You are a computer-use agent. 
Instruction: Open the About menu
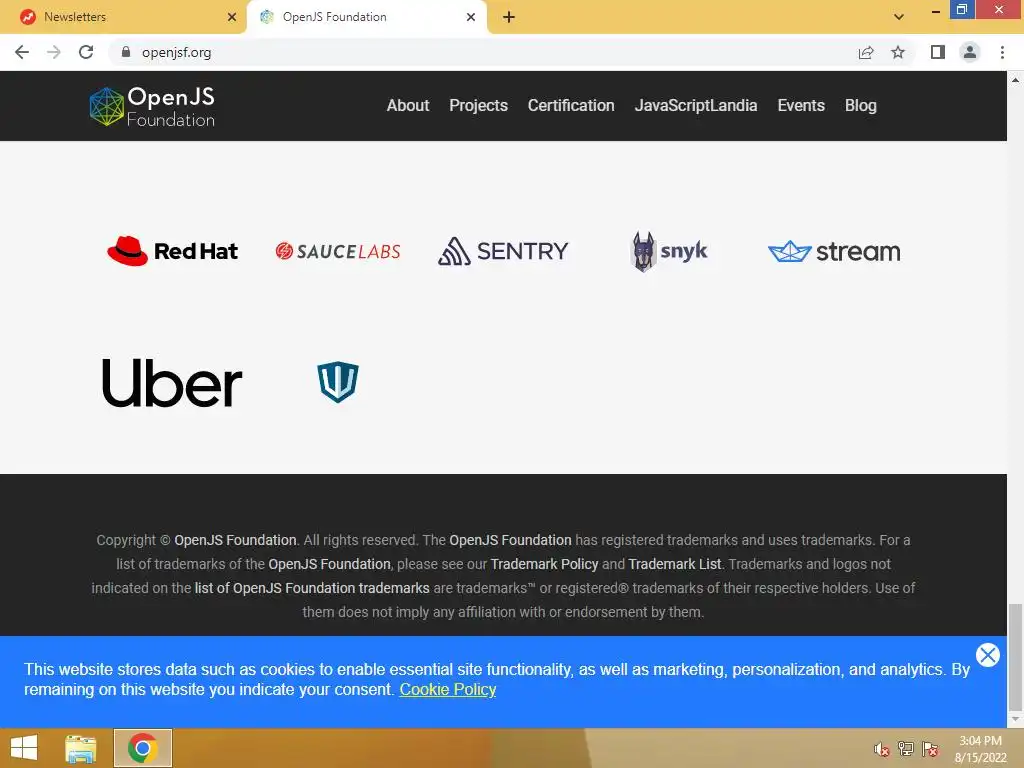(408, 106)
